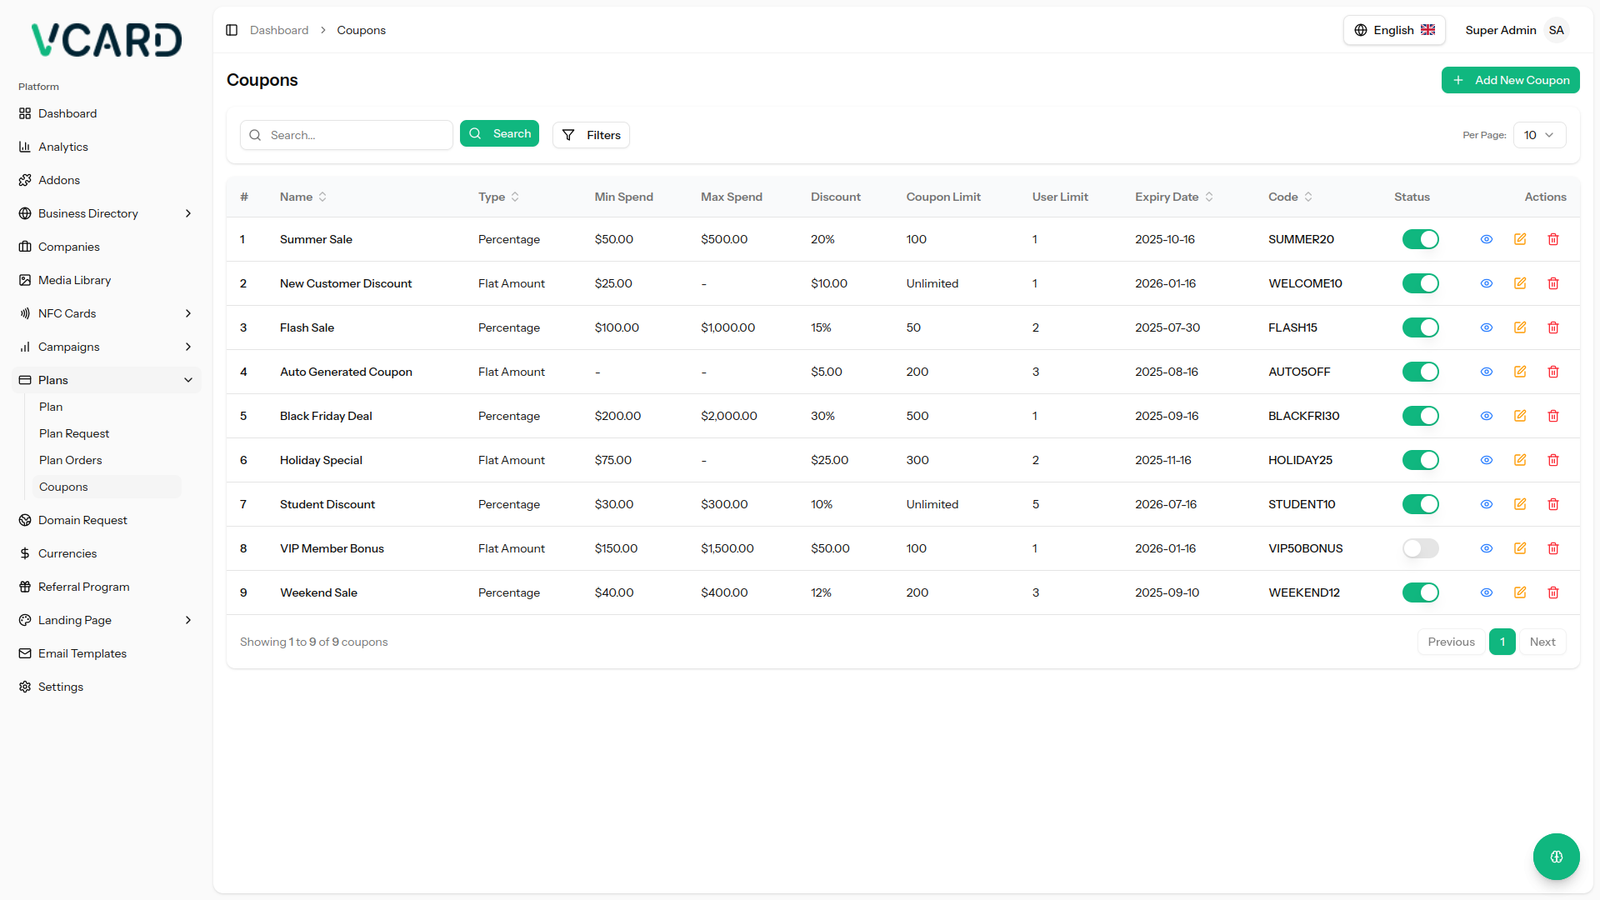This screenshot has width=1600, height=900.
Task: Click the Add New Coupon button
Action: pos(1509,80)
